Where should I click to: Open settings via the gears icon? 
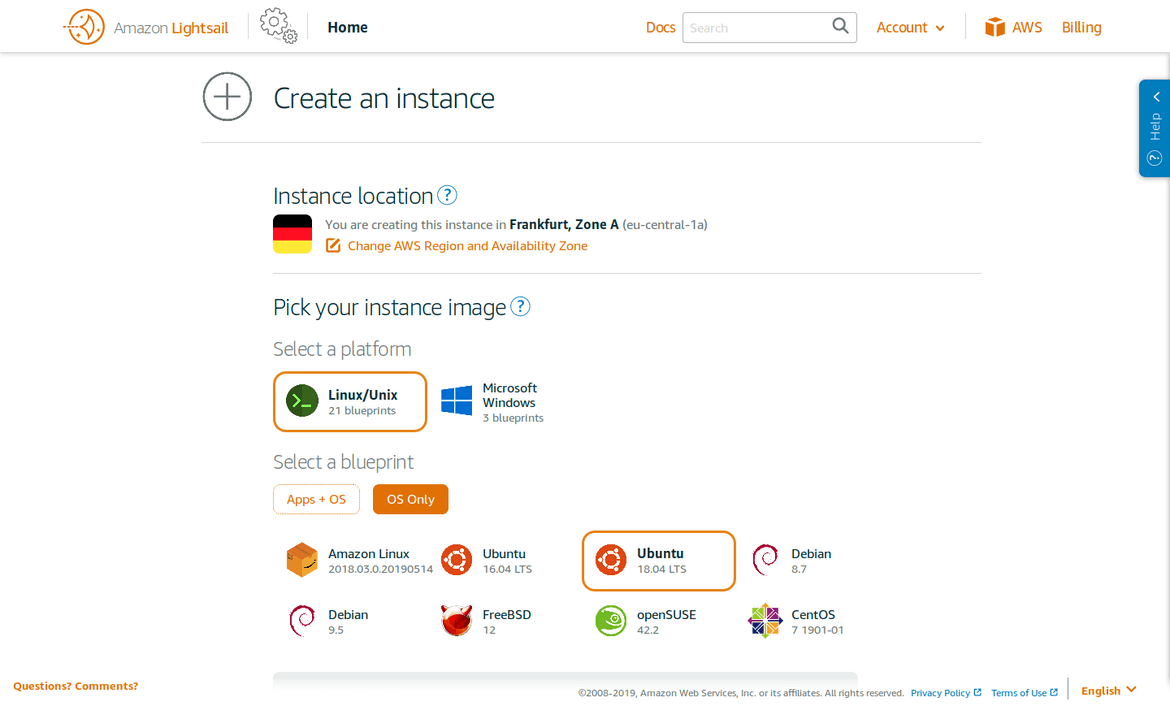pyautogui.click(x=278, y=26)
